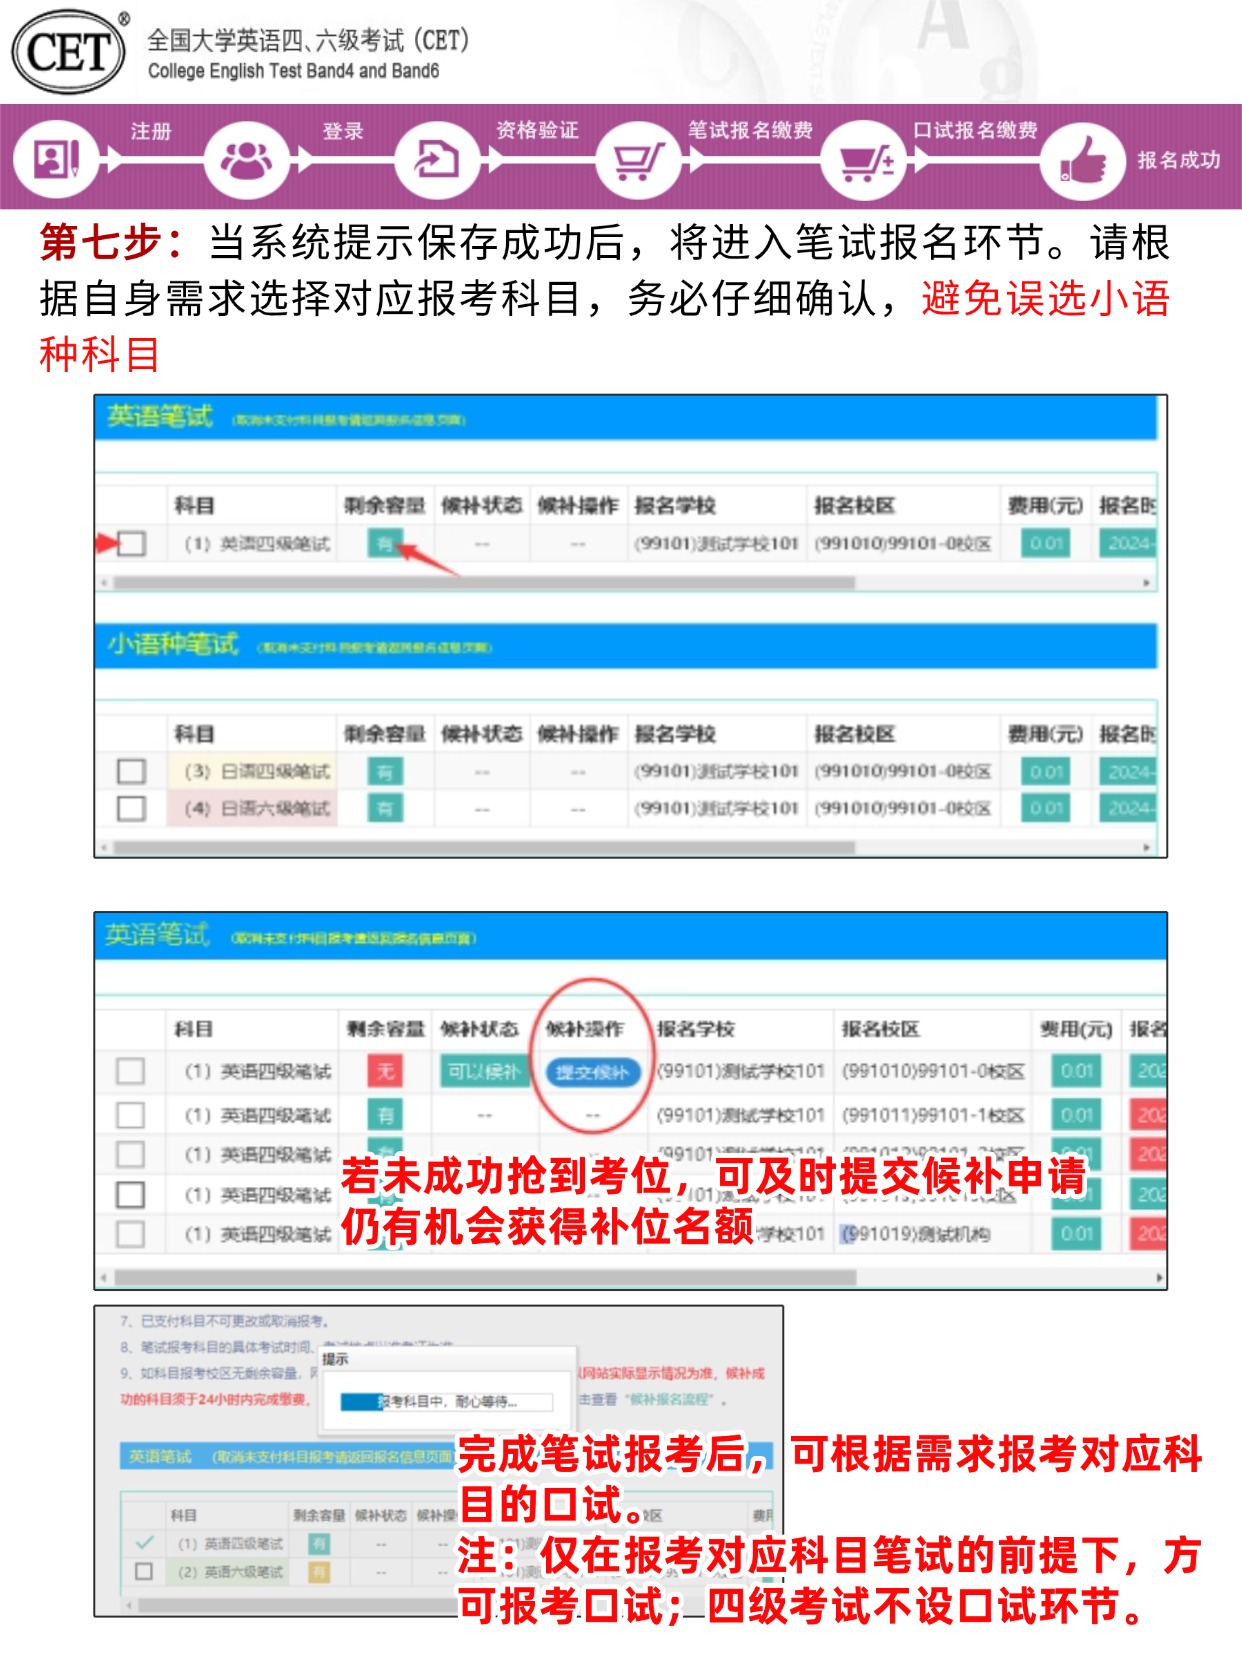Click the 登录 step label
This screenshot has width=1242, height=1656.
[343, 131]
